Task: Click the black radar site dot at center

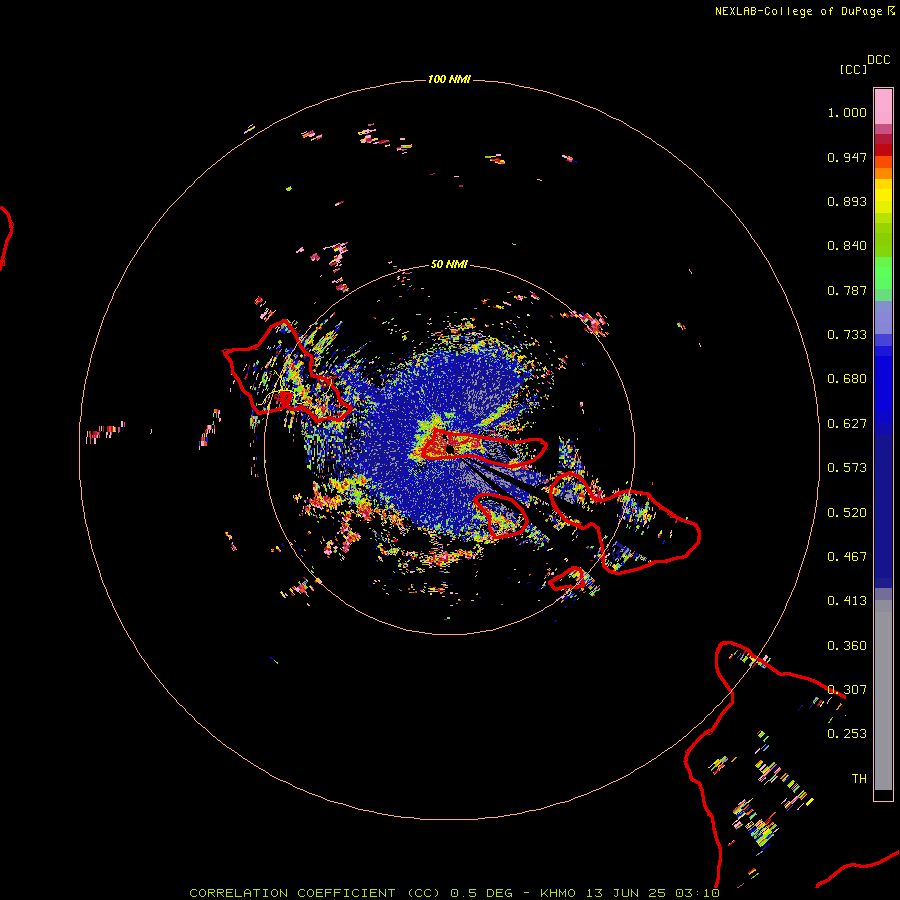Action: pos(450,450)
